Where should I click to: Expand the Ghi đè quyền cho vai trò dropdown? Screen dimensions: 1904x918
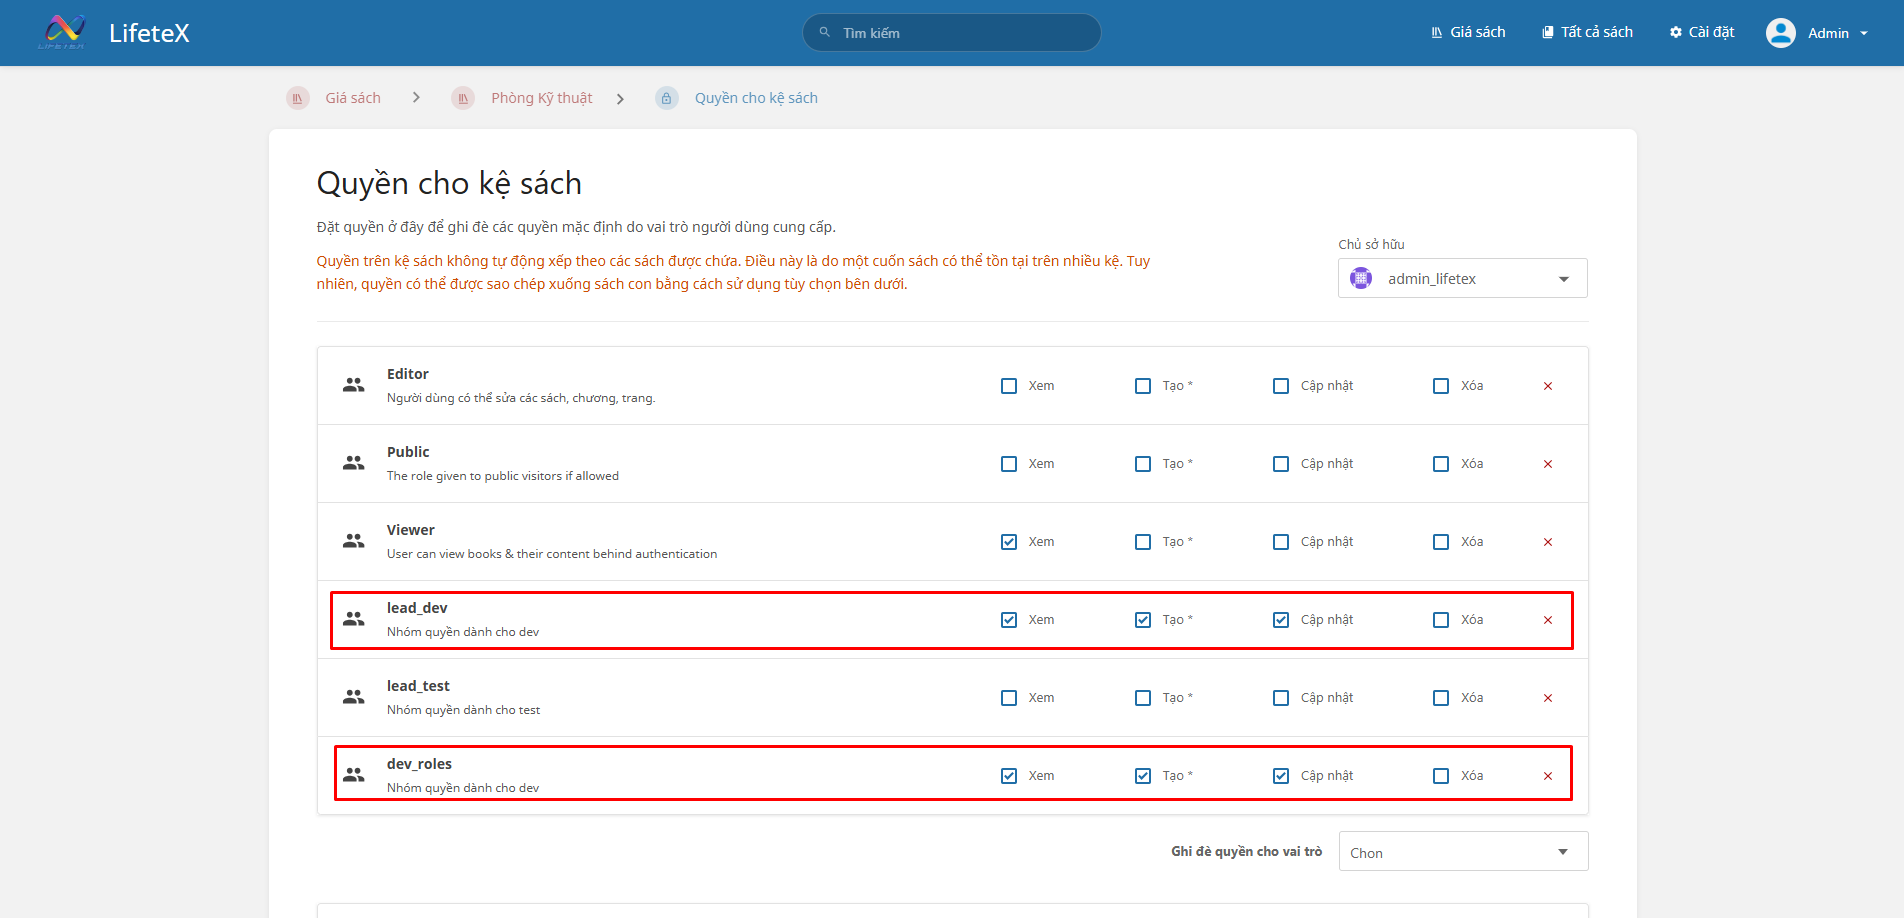1462,852
